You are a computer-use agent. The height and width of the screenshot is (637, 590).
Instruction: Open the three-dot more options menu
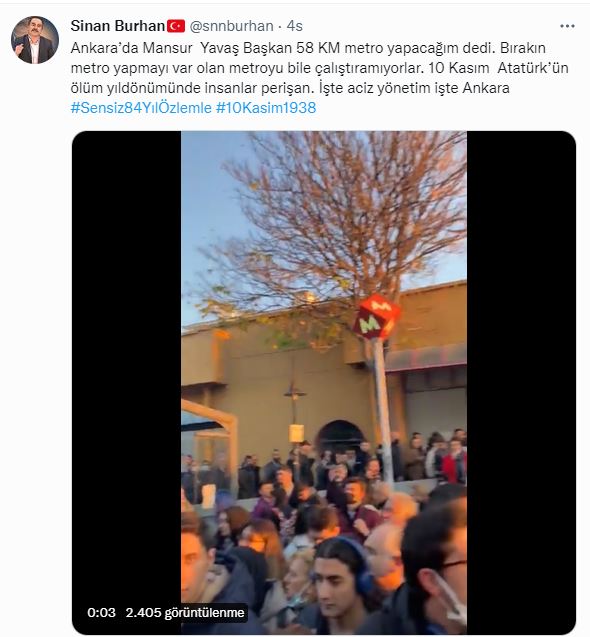point(567,26)
